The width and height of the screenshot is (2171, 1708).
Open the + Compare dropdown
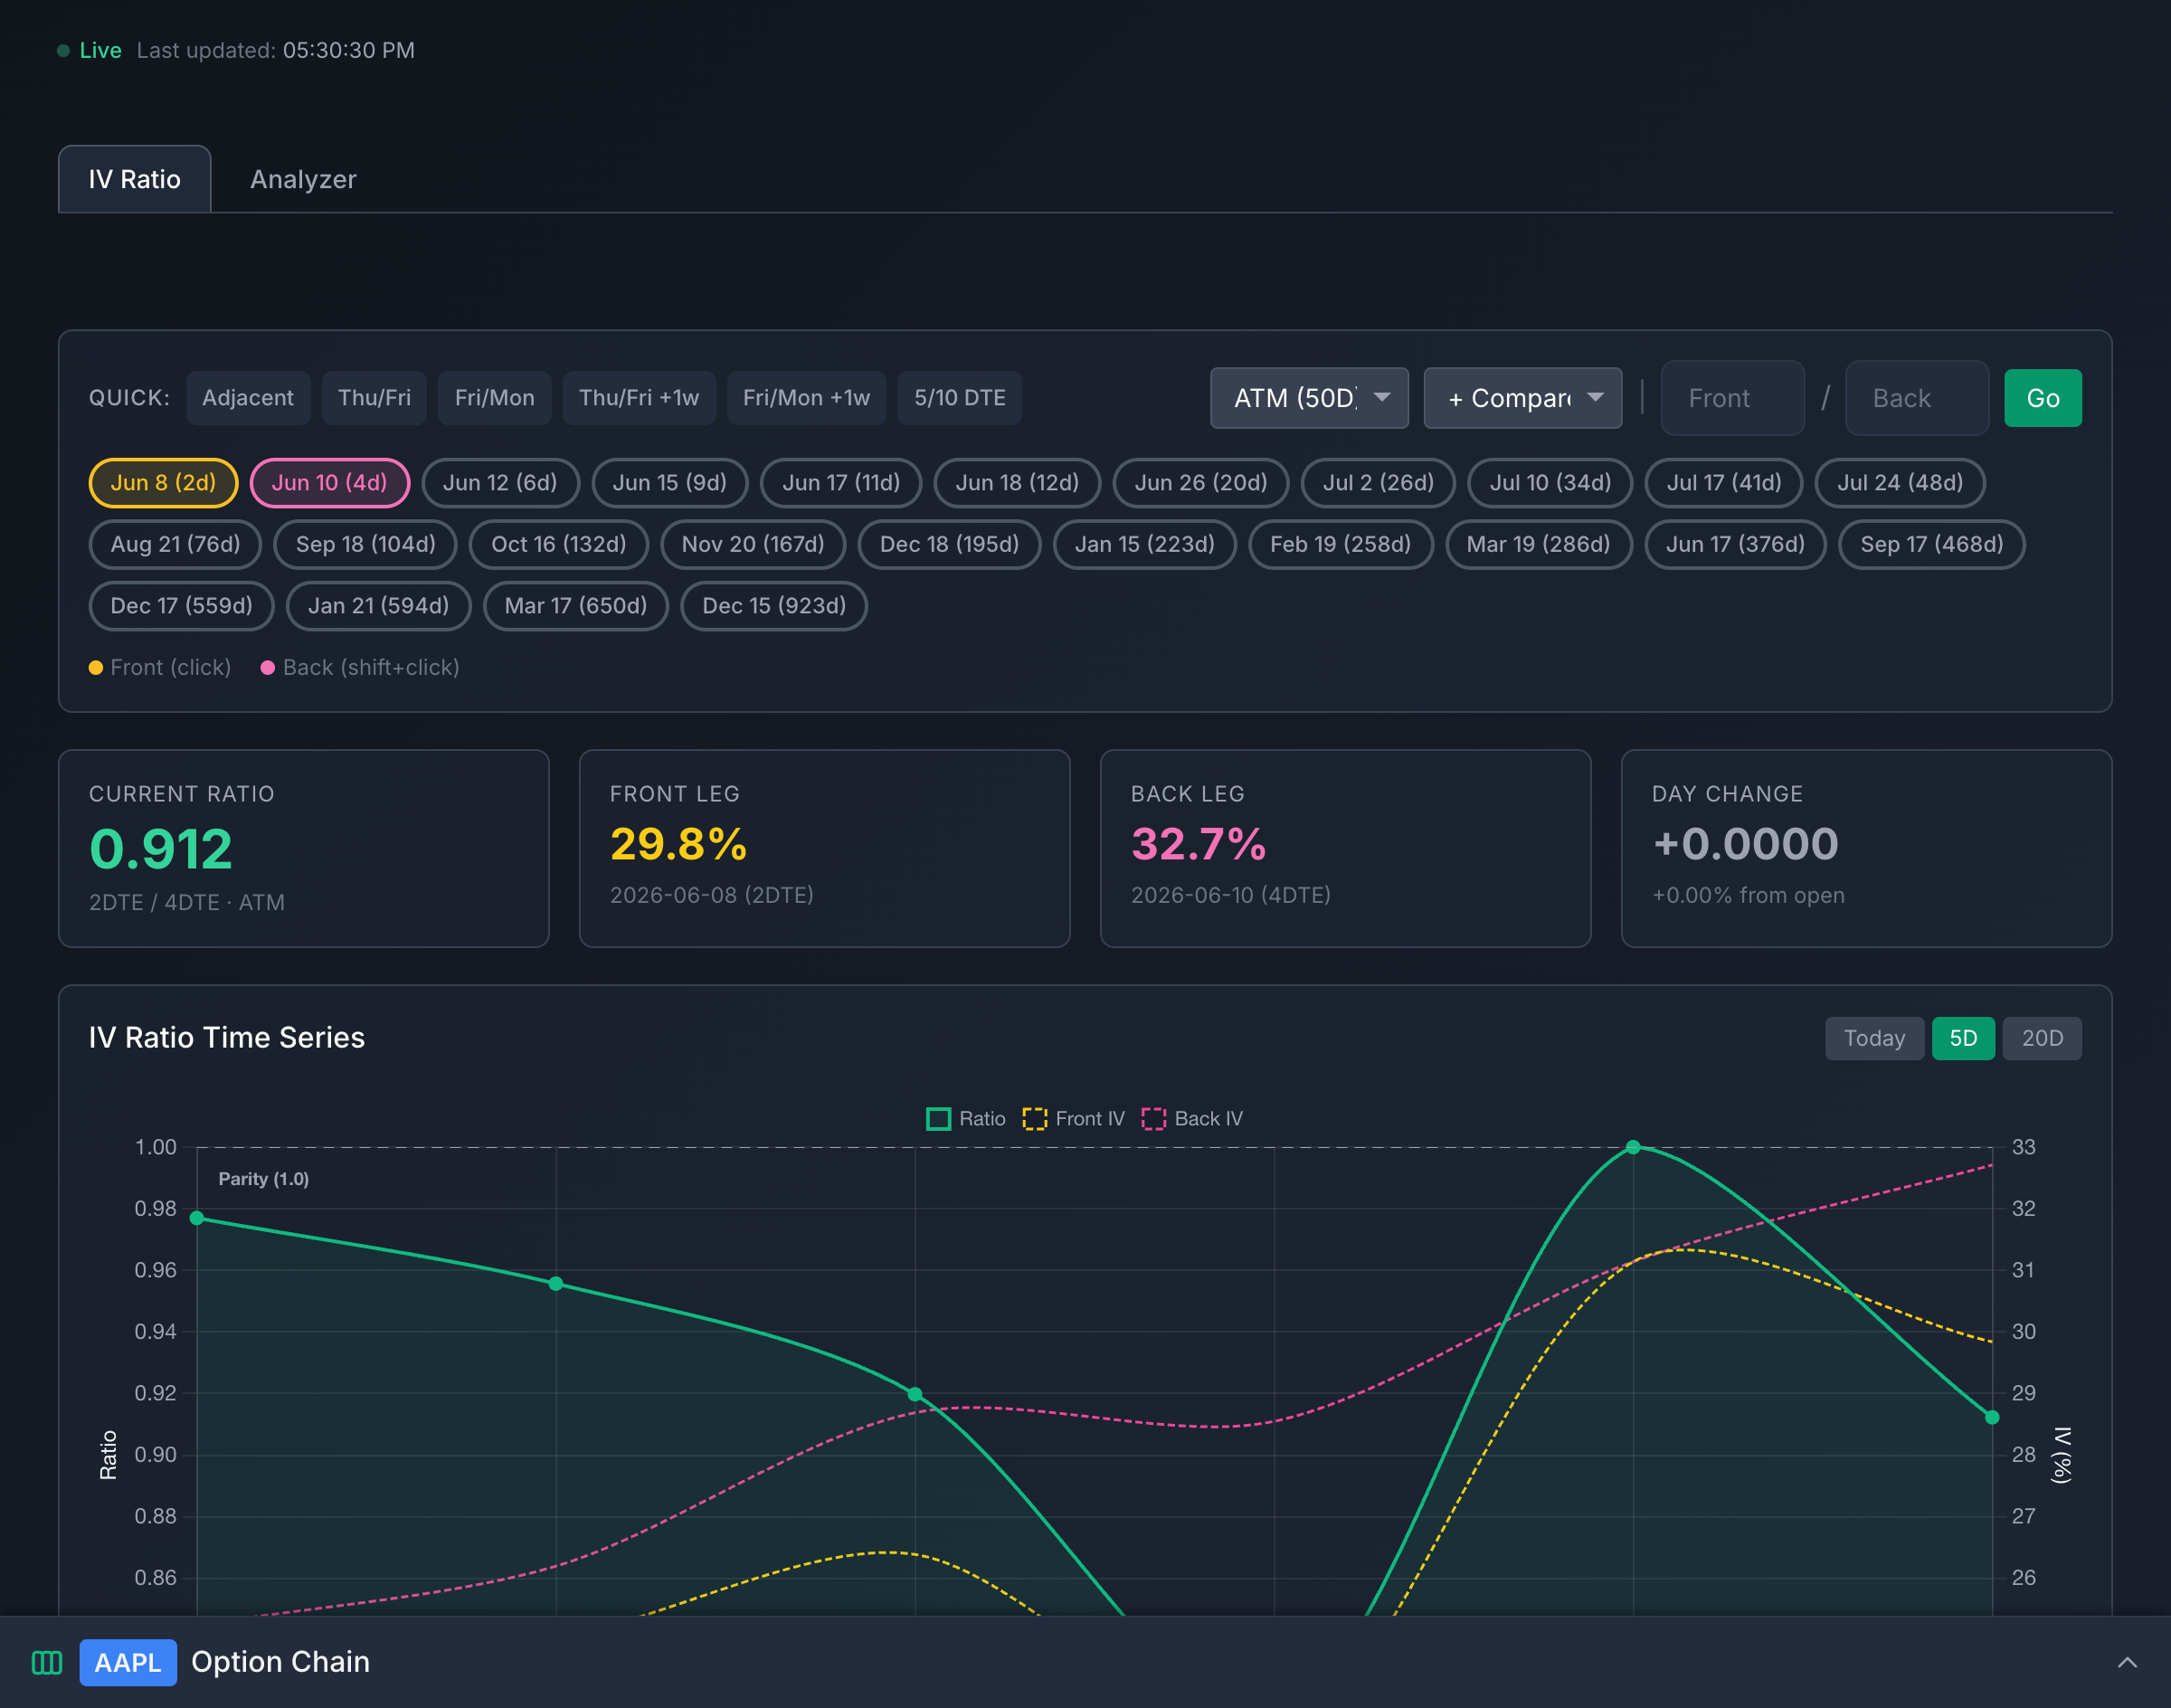pos(1523,398)
